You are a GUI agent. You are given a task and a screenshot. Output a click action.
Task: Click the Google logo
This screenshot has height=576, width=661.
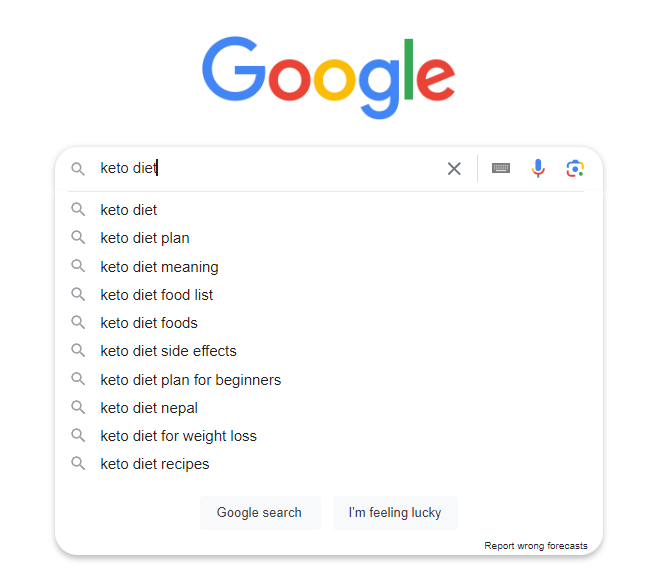329,76
